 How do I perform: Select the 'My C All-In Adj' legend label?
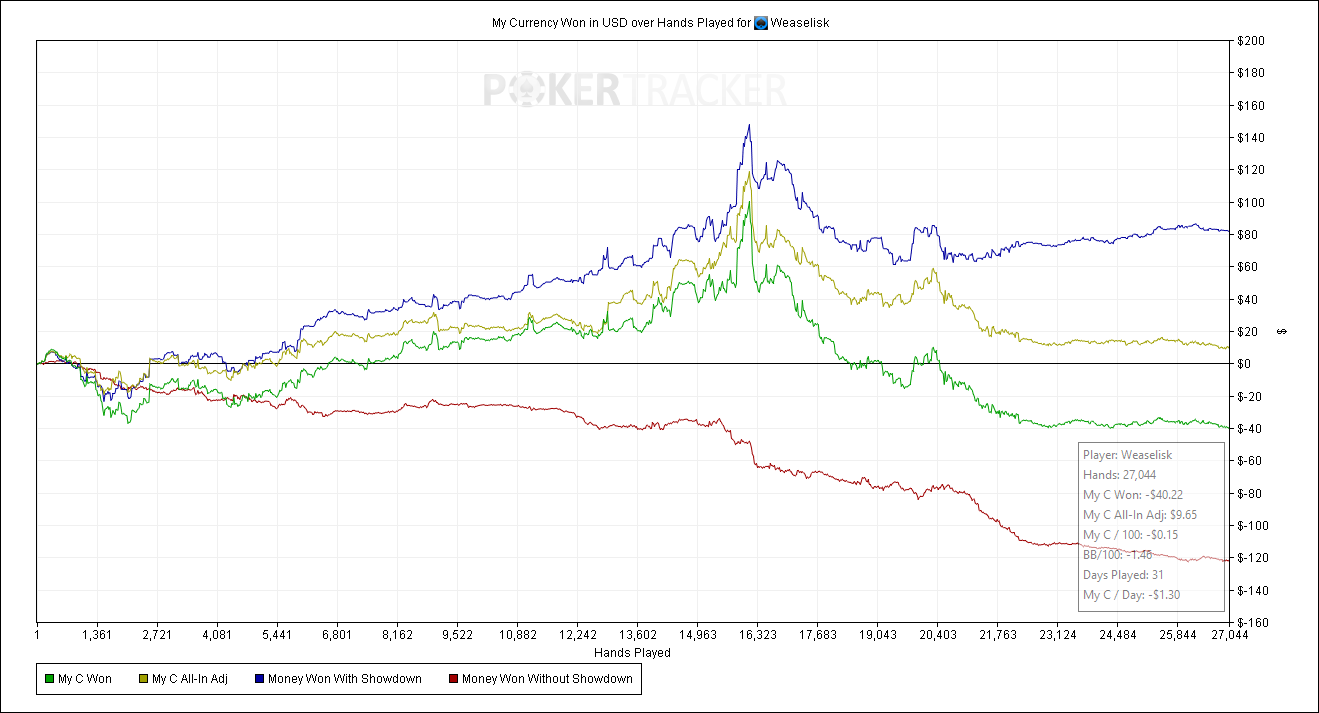[x=190, y=679]
